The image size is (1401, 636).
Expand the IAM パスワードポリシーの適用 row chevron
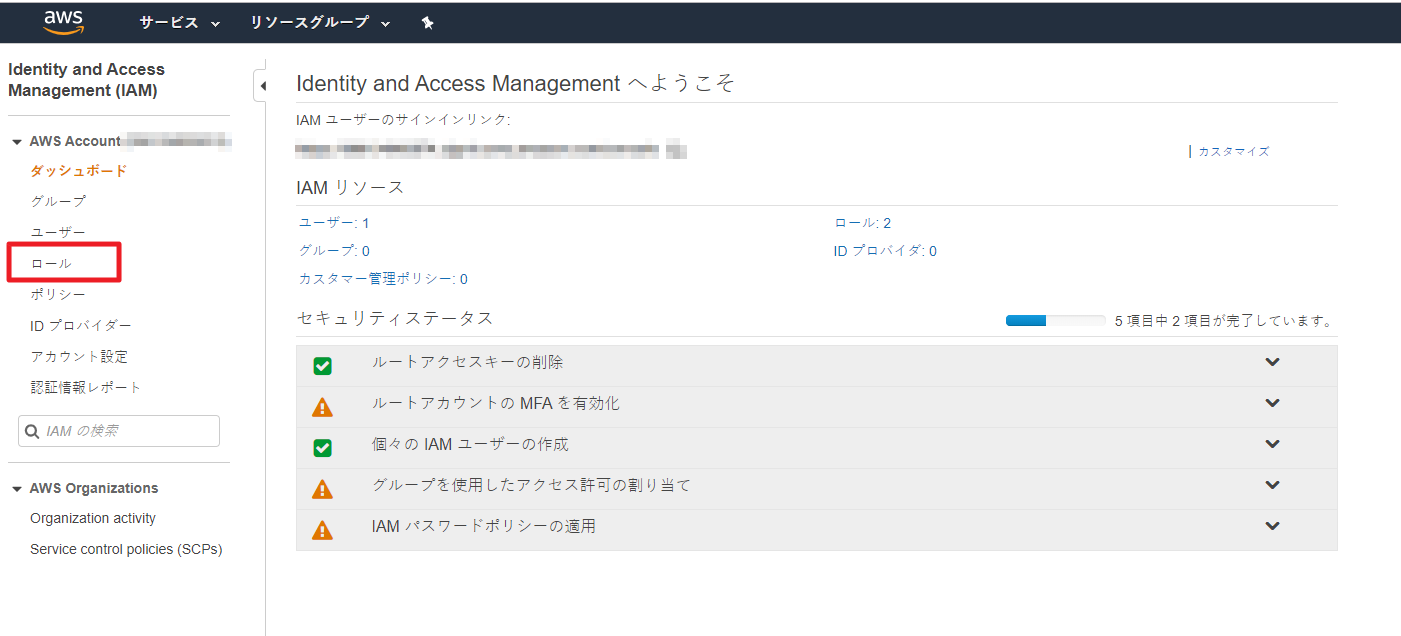pyautogui.click(x=1272, y=526)
